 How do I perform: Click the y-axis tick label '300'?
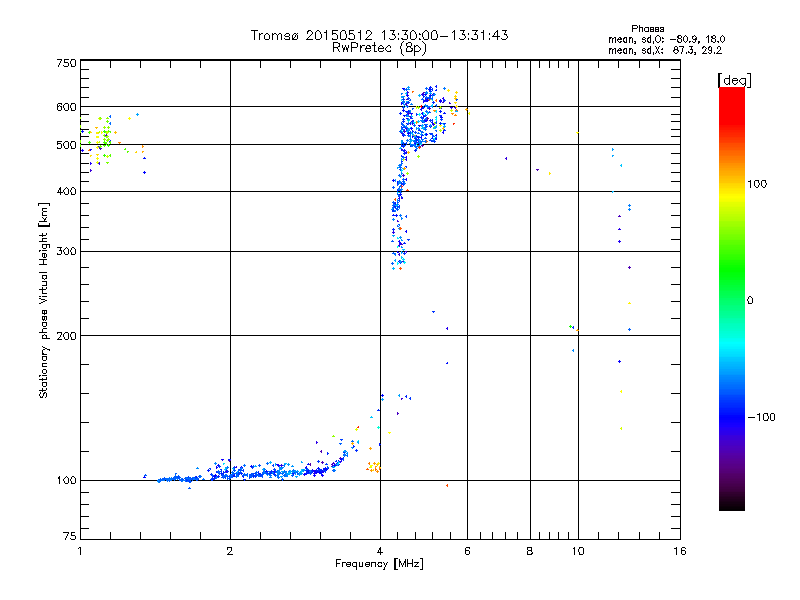coord(66,252)
